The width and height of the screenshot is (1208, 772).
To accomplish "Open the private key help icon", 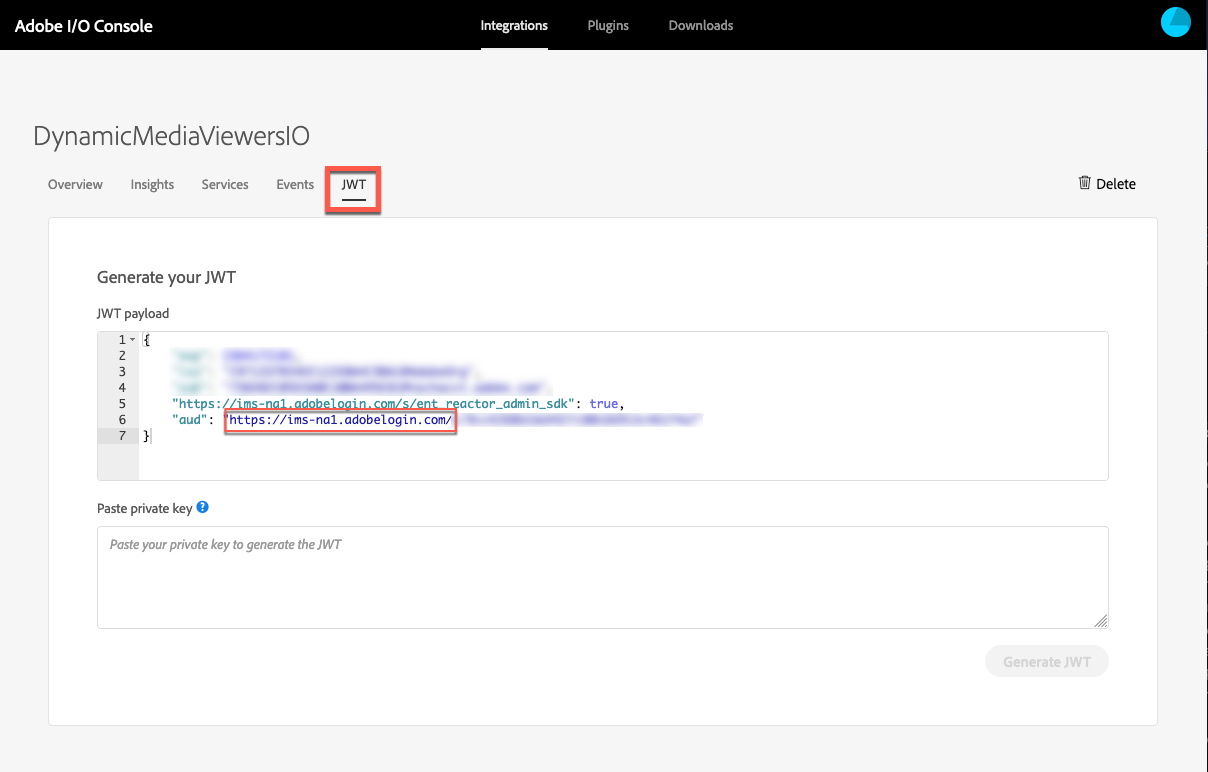I will 202,507.
